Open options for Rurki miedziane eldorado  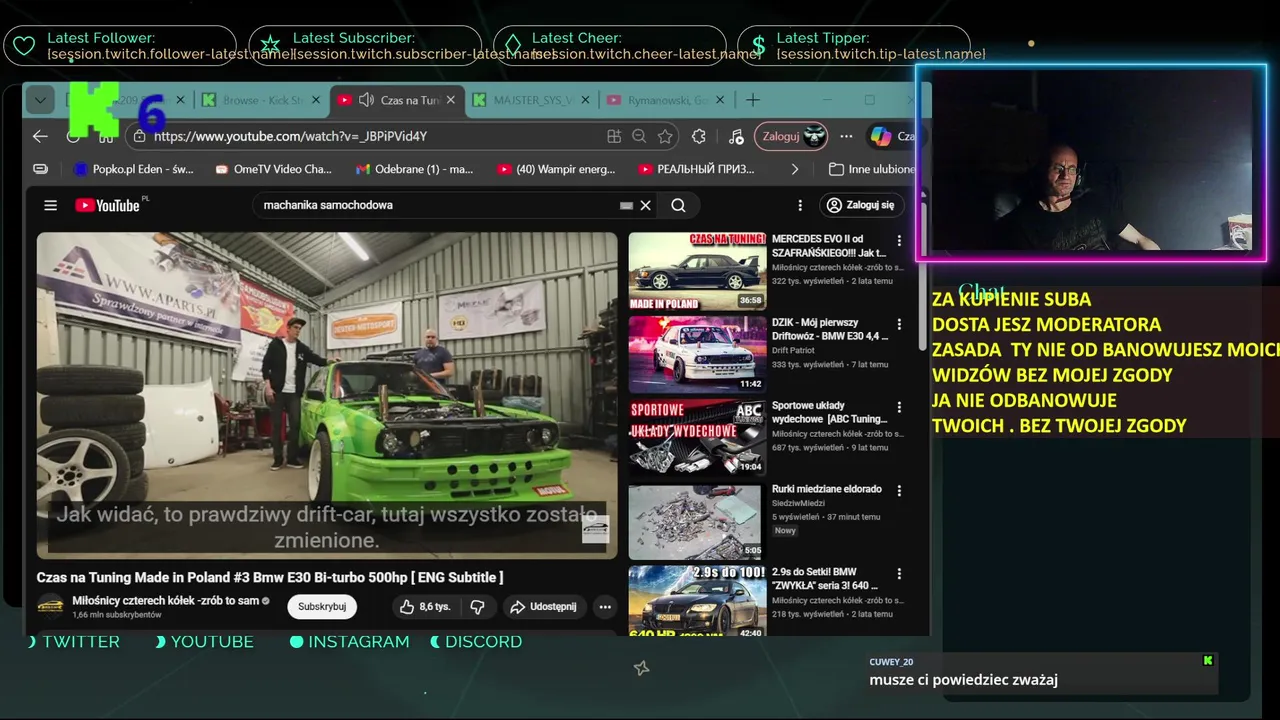point(899,491)
